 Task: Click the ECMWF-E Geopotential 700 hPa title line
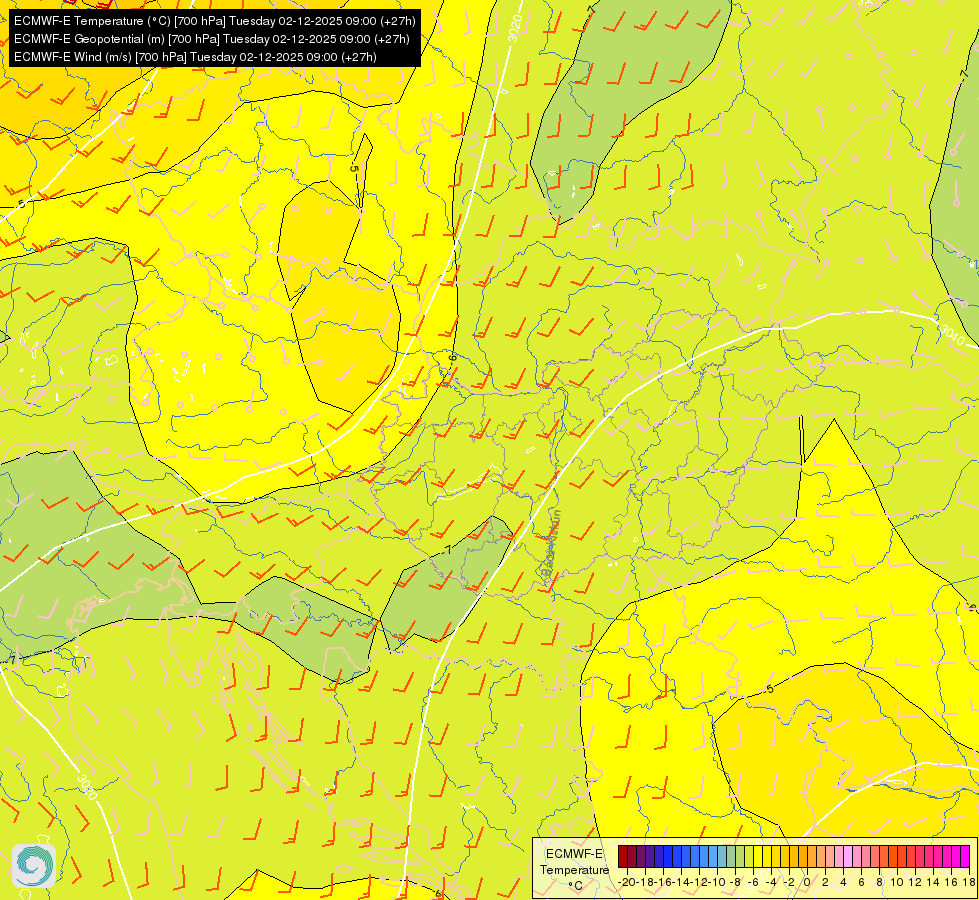pyautogui.click(x=212, y=39)
